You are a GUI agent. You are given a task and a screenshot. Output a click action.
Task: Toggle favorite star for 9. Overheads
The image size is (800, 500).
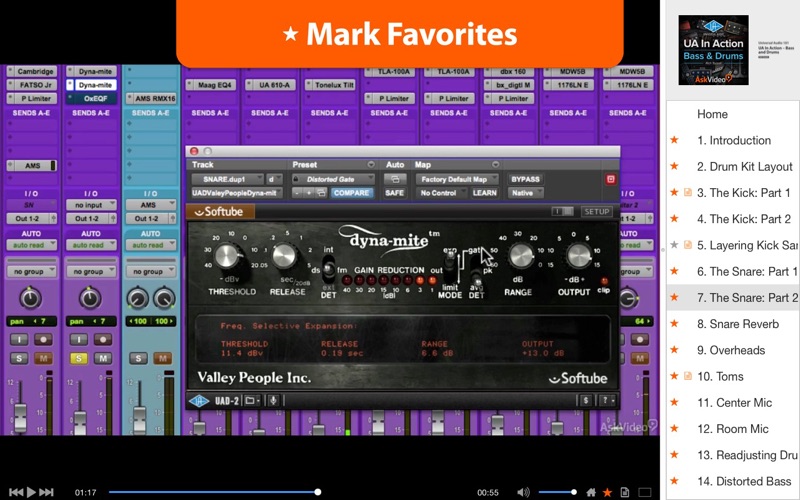coord(674,350)
